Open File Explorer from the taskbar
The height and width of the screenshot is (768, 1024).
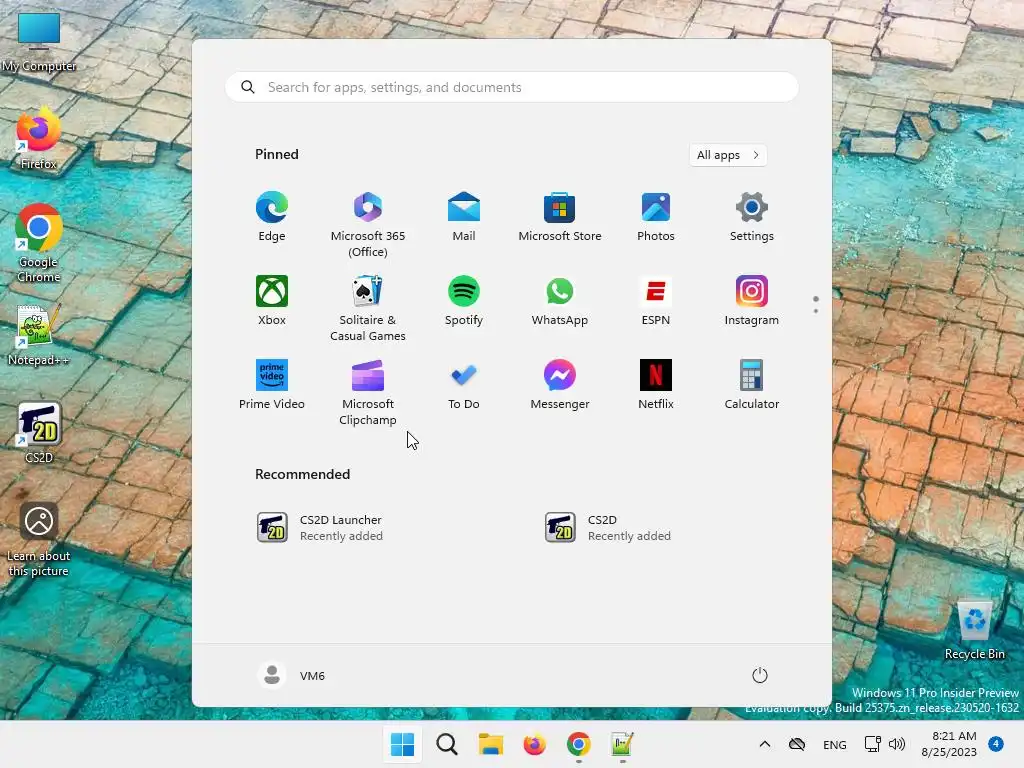[x=490, y=744]
